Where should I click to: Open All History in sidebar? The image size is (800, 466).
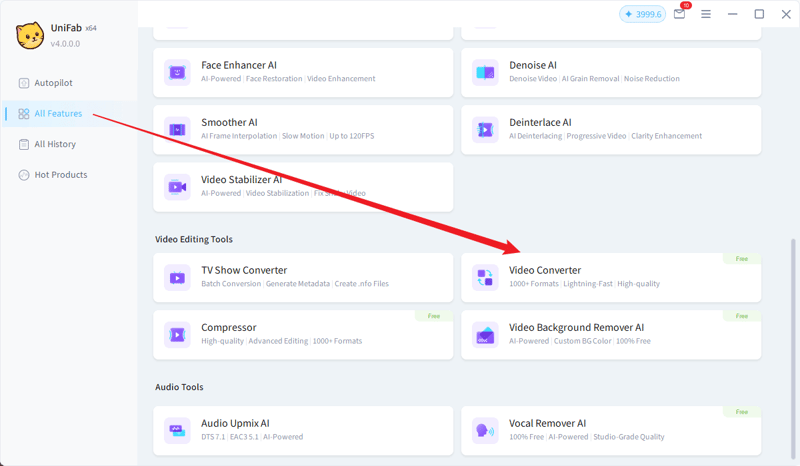point(55,144)
